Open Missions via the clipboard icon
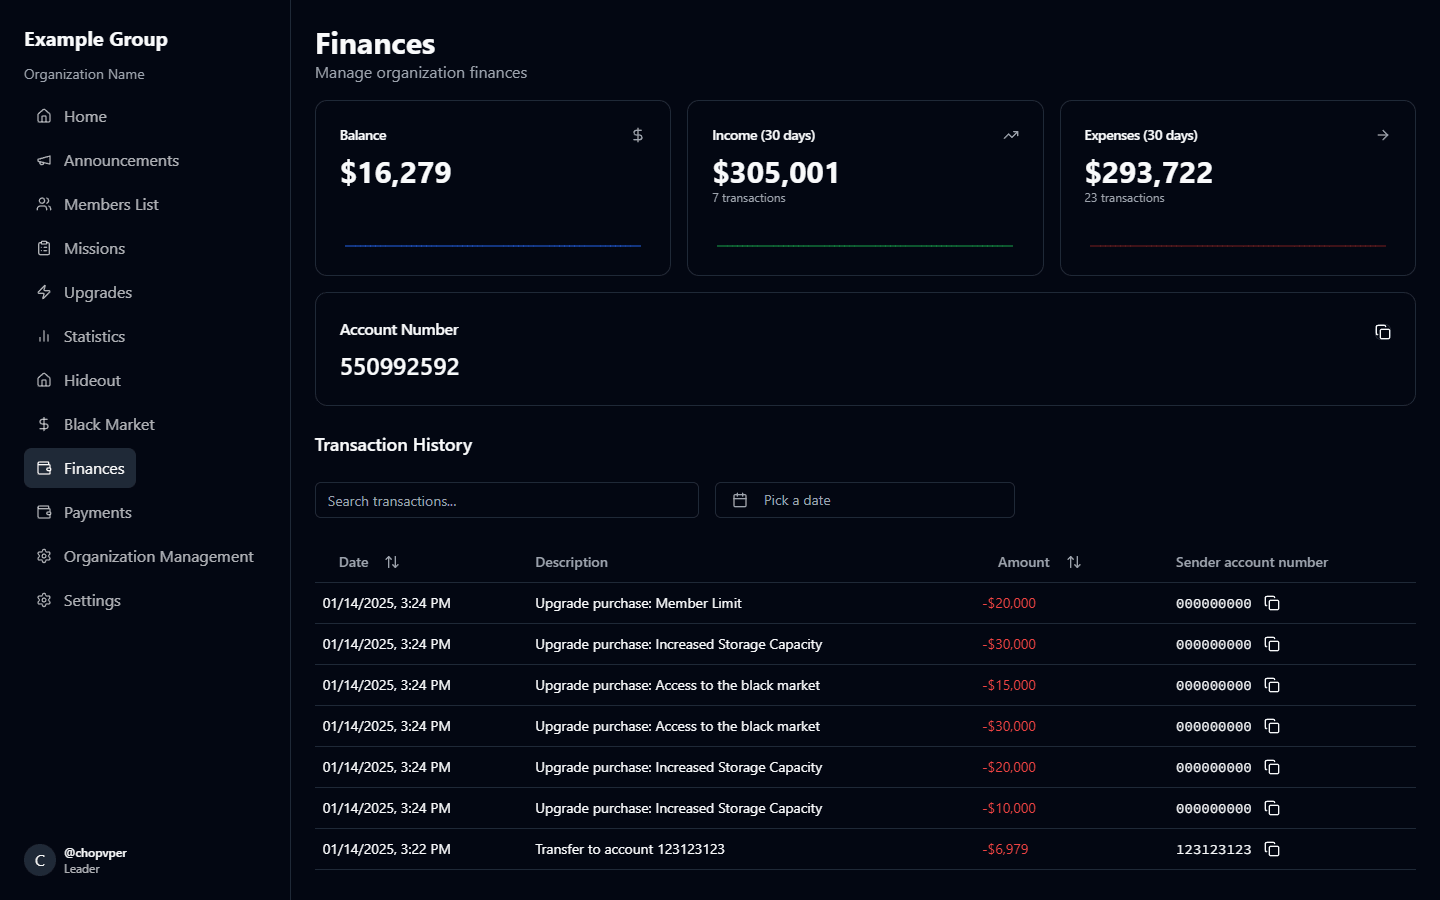This screenshot has height=900, width=1440. pyautogui.click(x=44, y=248)
